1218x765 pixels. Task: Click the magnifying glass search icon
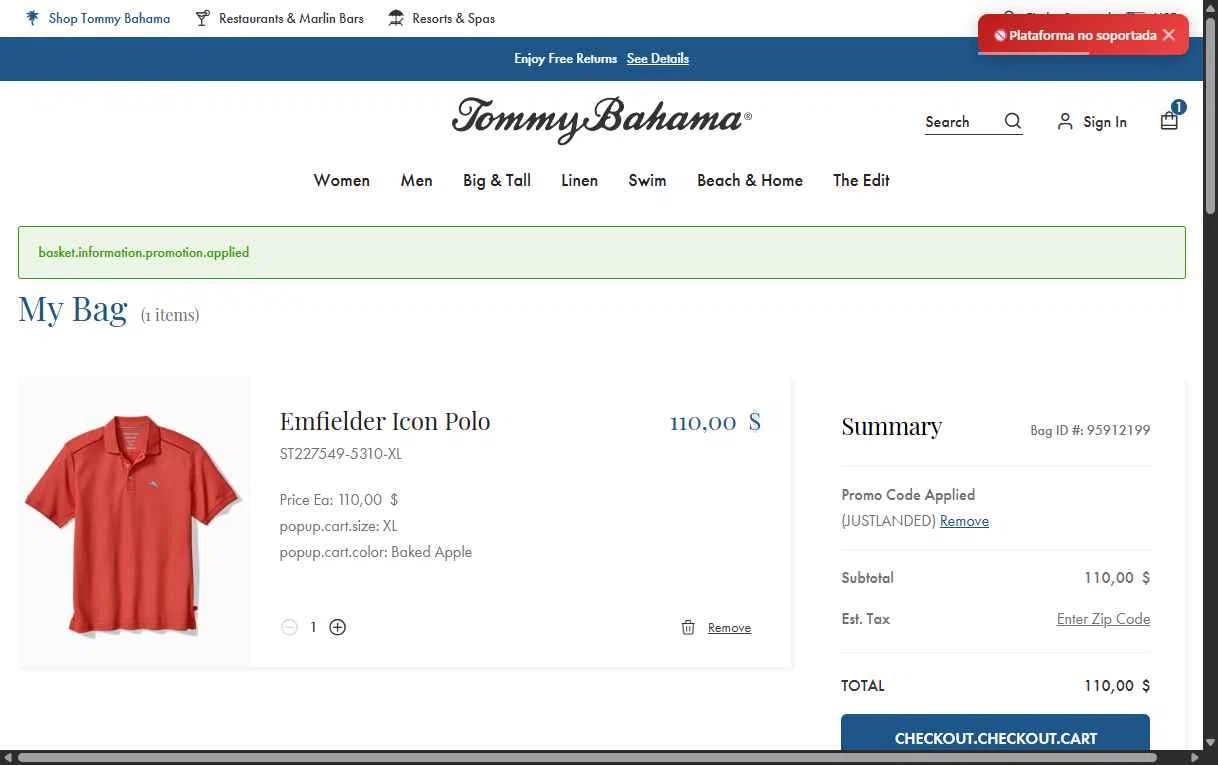point(1013,121)
